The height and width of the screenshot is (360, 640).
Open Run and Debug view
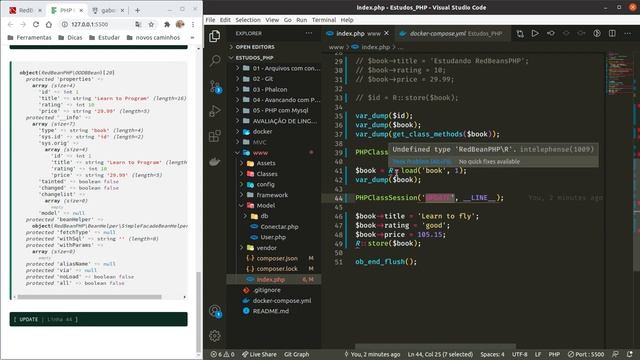coord(215,111)
